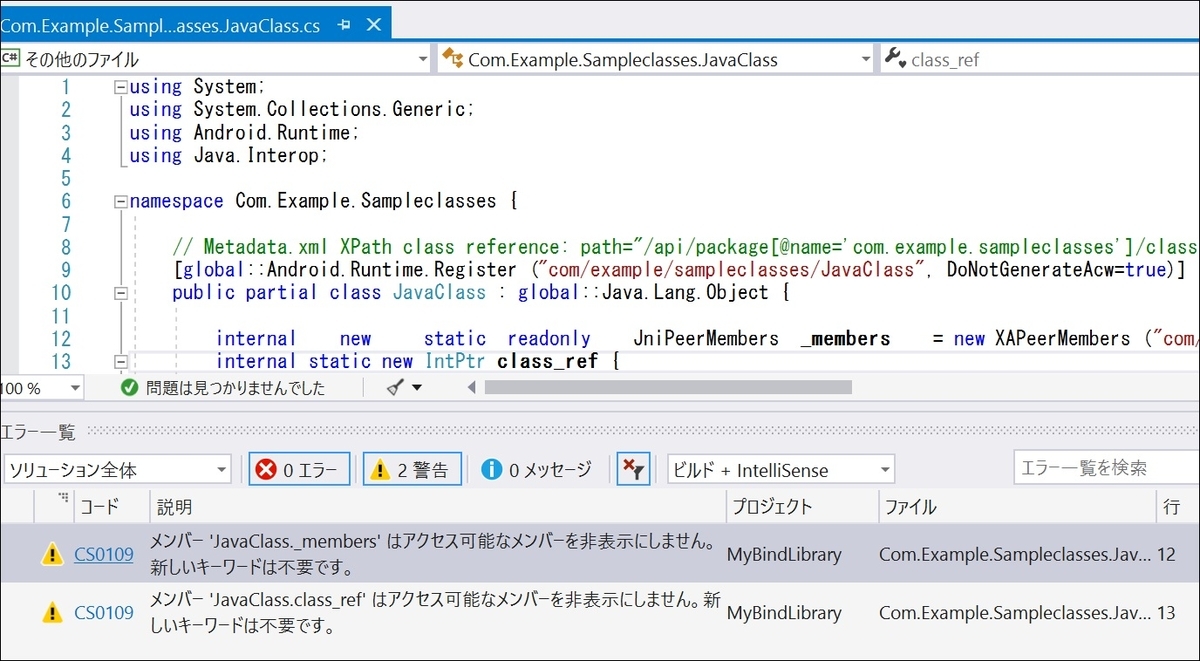Click '_members' identifier on code line 12
1200x661 pixels.
(846, 338)
